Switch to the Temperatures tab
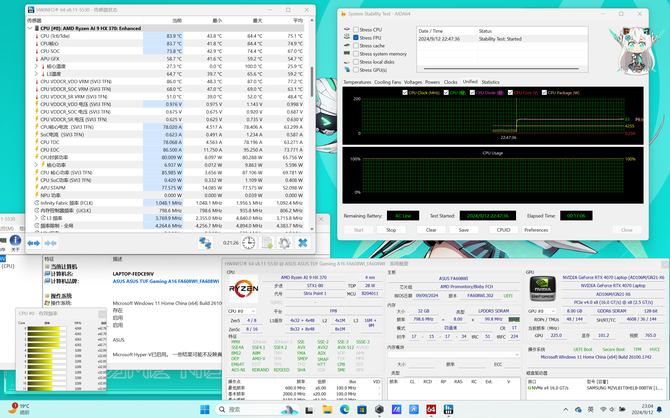 pos(357,82)
